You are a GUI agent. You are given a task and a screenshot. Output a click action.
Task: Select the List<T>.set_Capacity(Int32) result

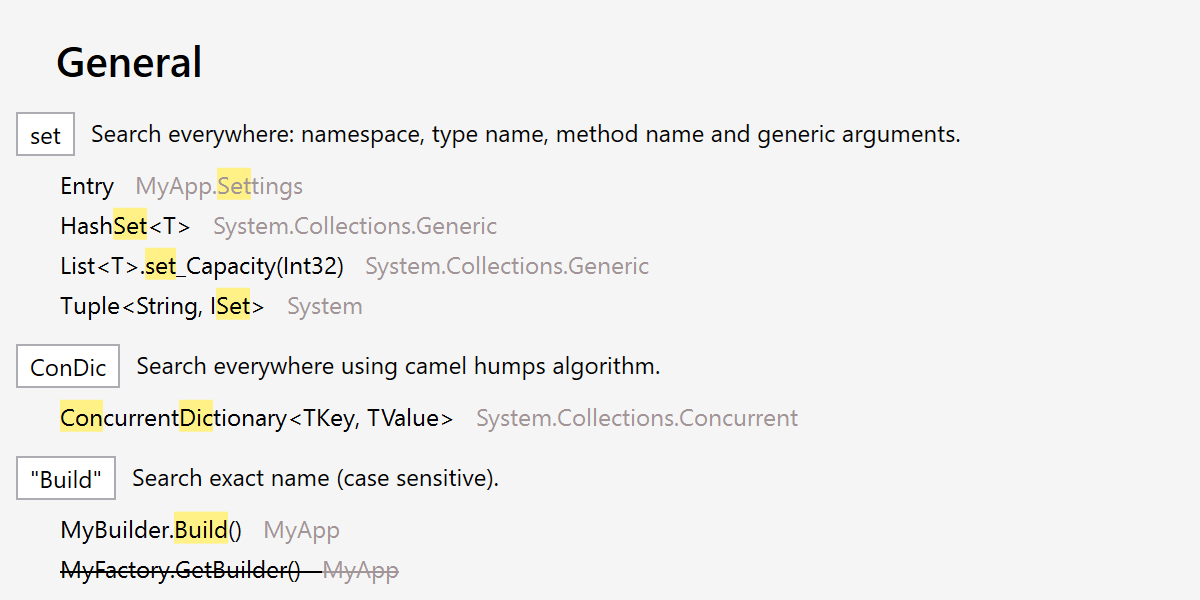click(202, 266)
